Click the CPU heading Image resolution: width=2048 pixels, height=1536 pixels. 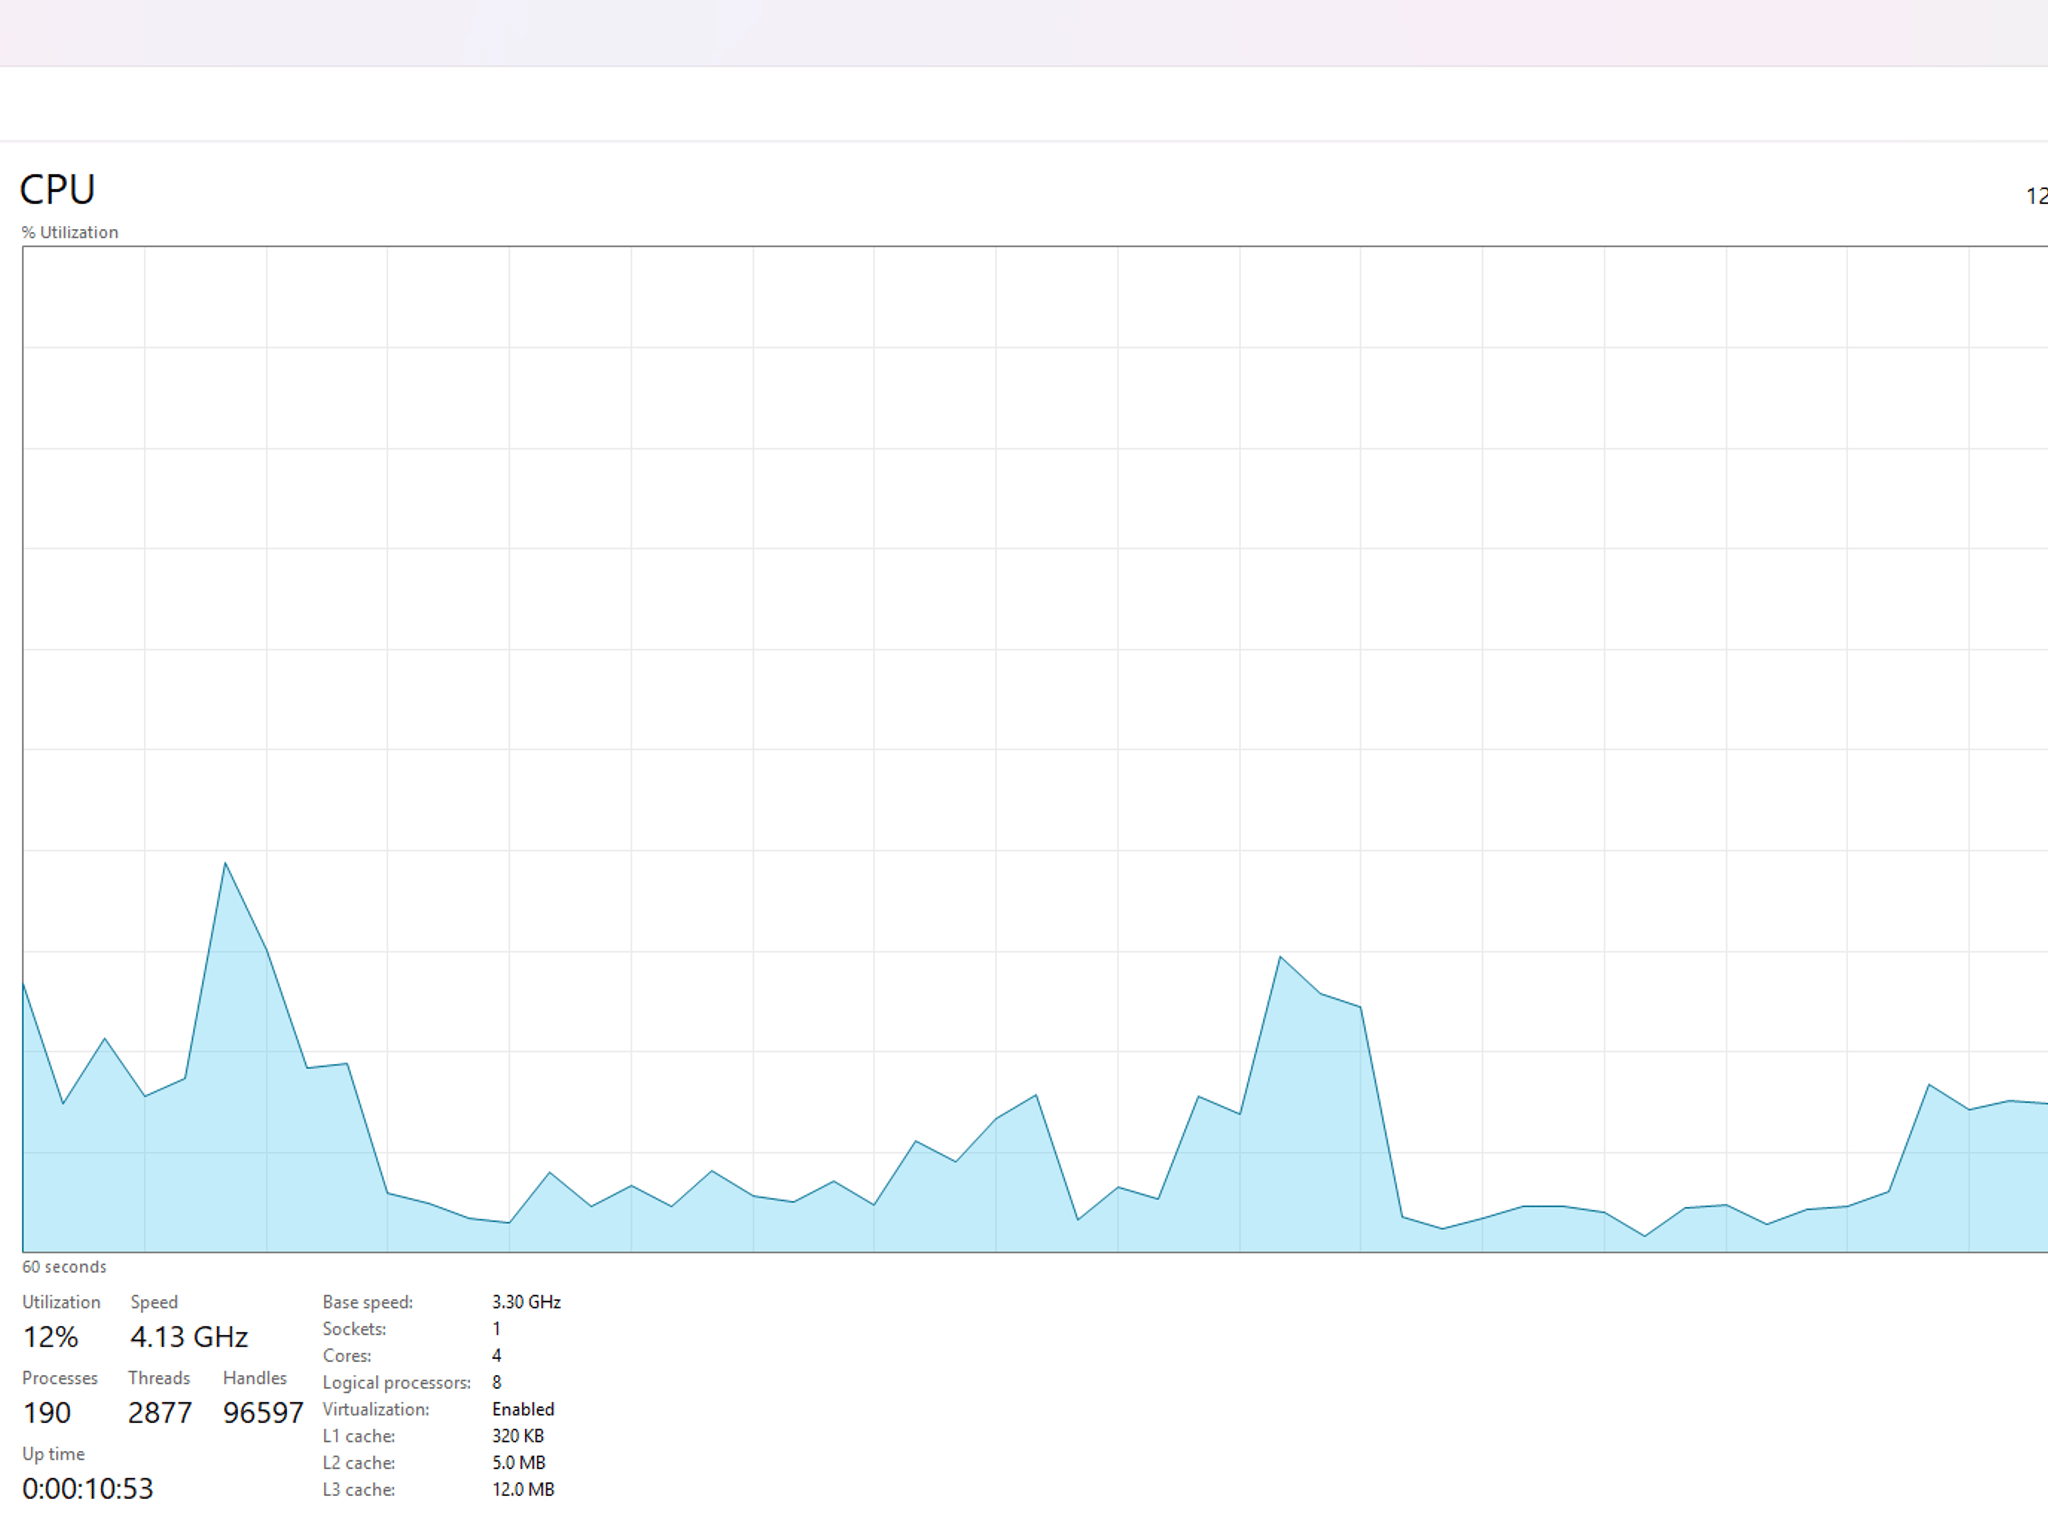point(57,190)
